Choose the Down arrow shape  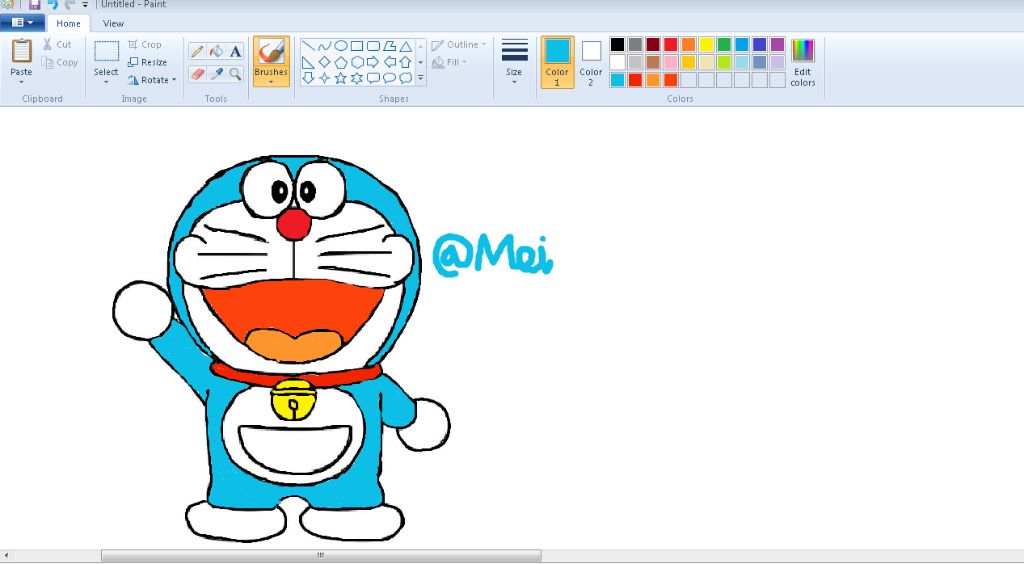click(308, 78)
